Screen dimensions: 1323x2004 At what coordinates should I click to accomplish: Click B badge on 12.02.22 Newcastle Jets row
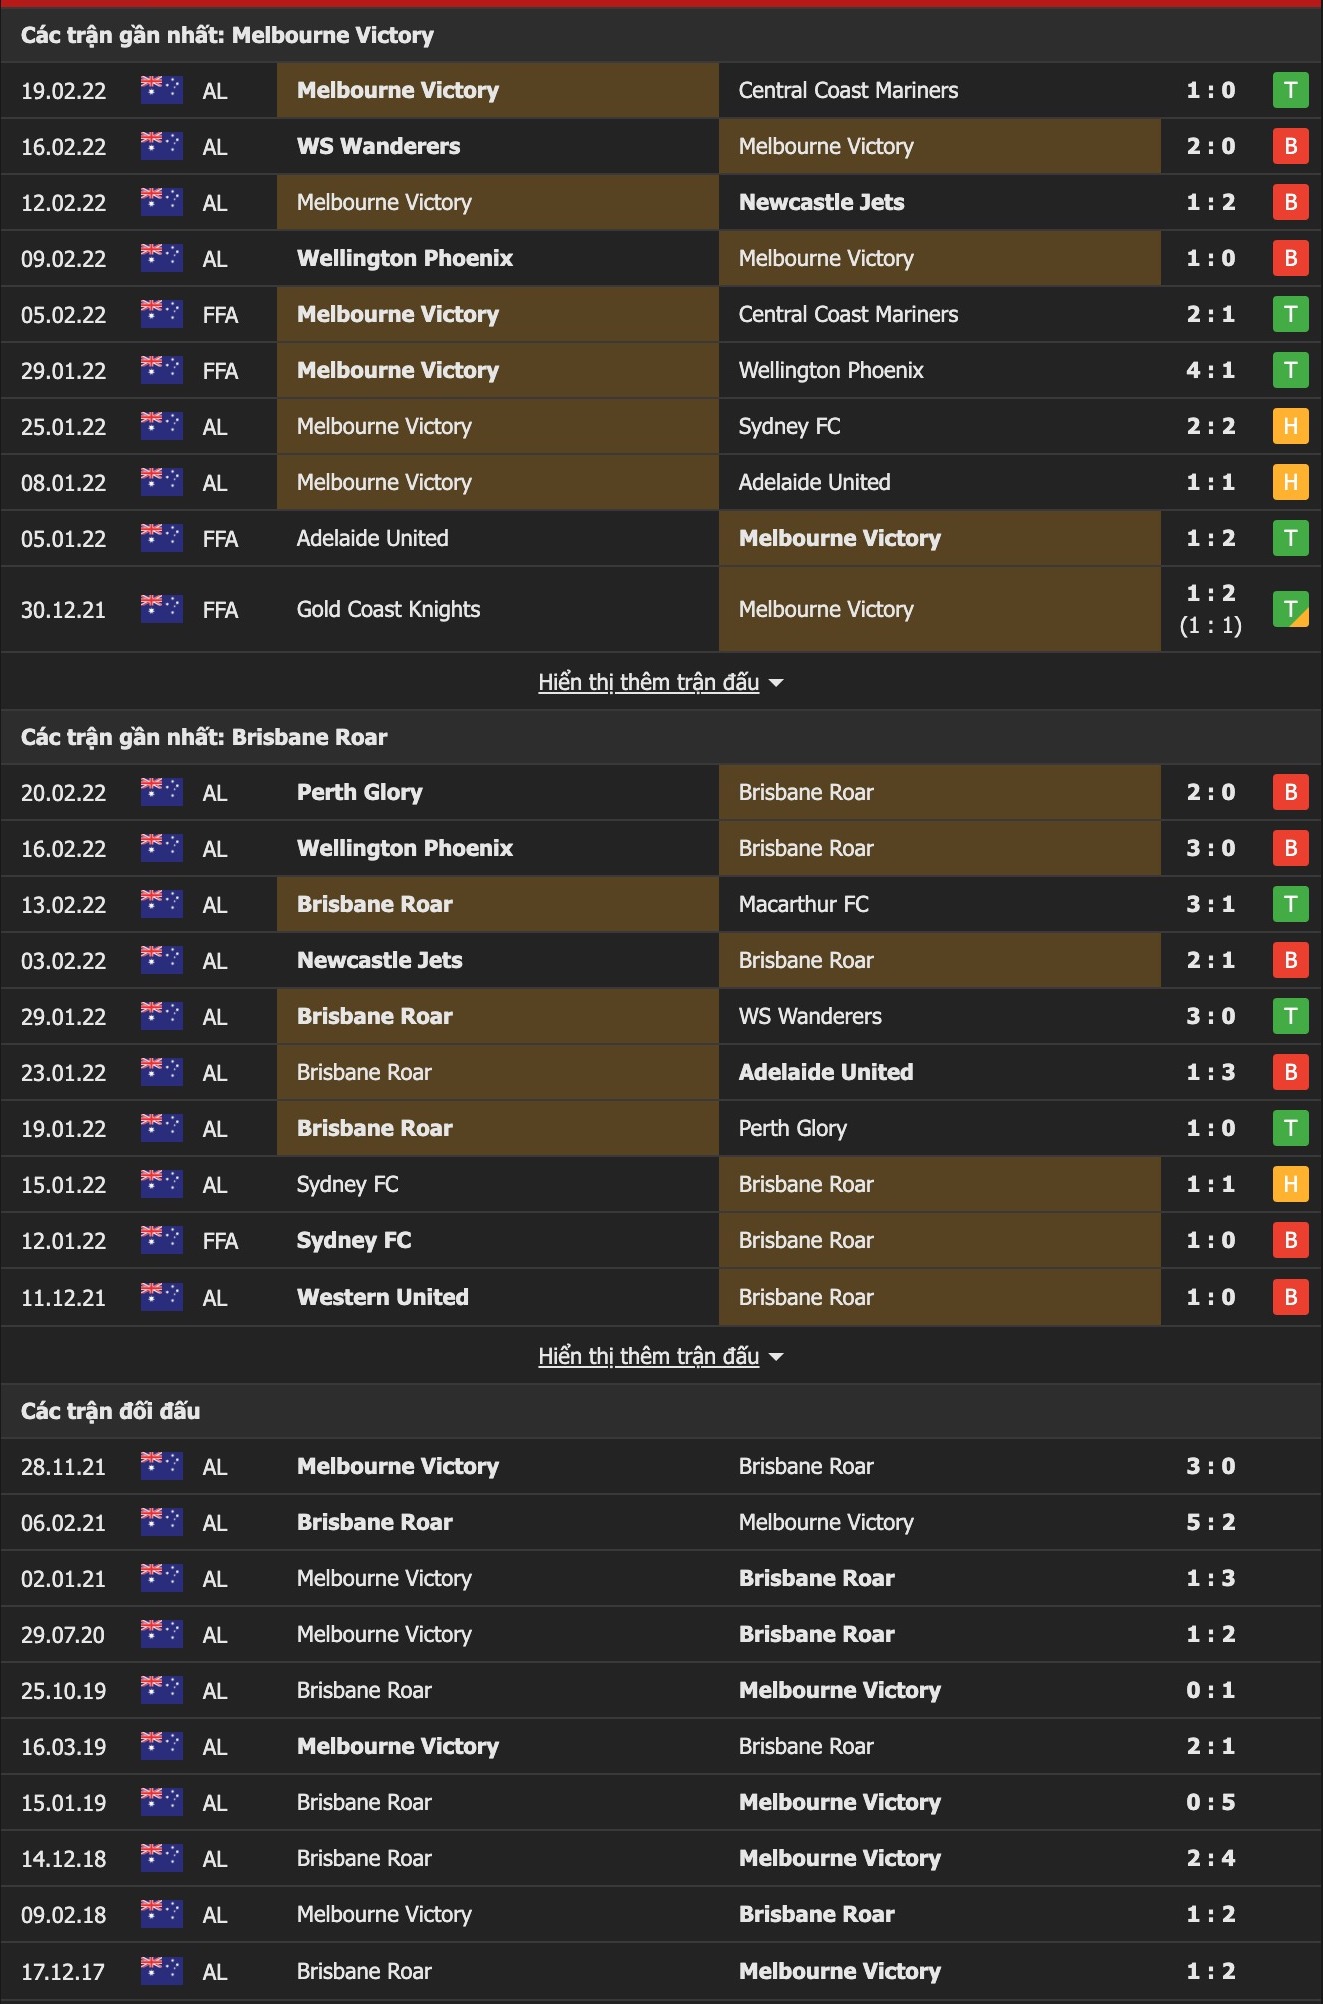click(x=1290, y=202)
